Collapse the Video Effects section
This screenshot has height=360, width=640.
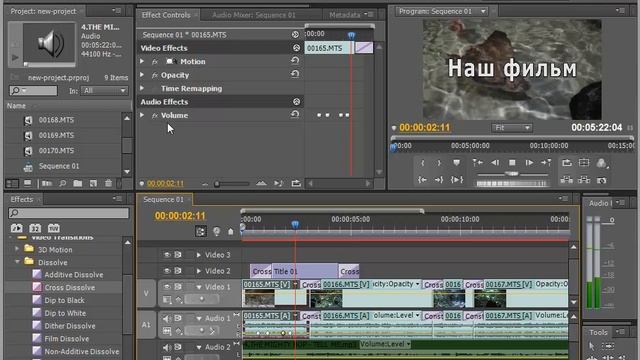tap(296, 48)
